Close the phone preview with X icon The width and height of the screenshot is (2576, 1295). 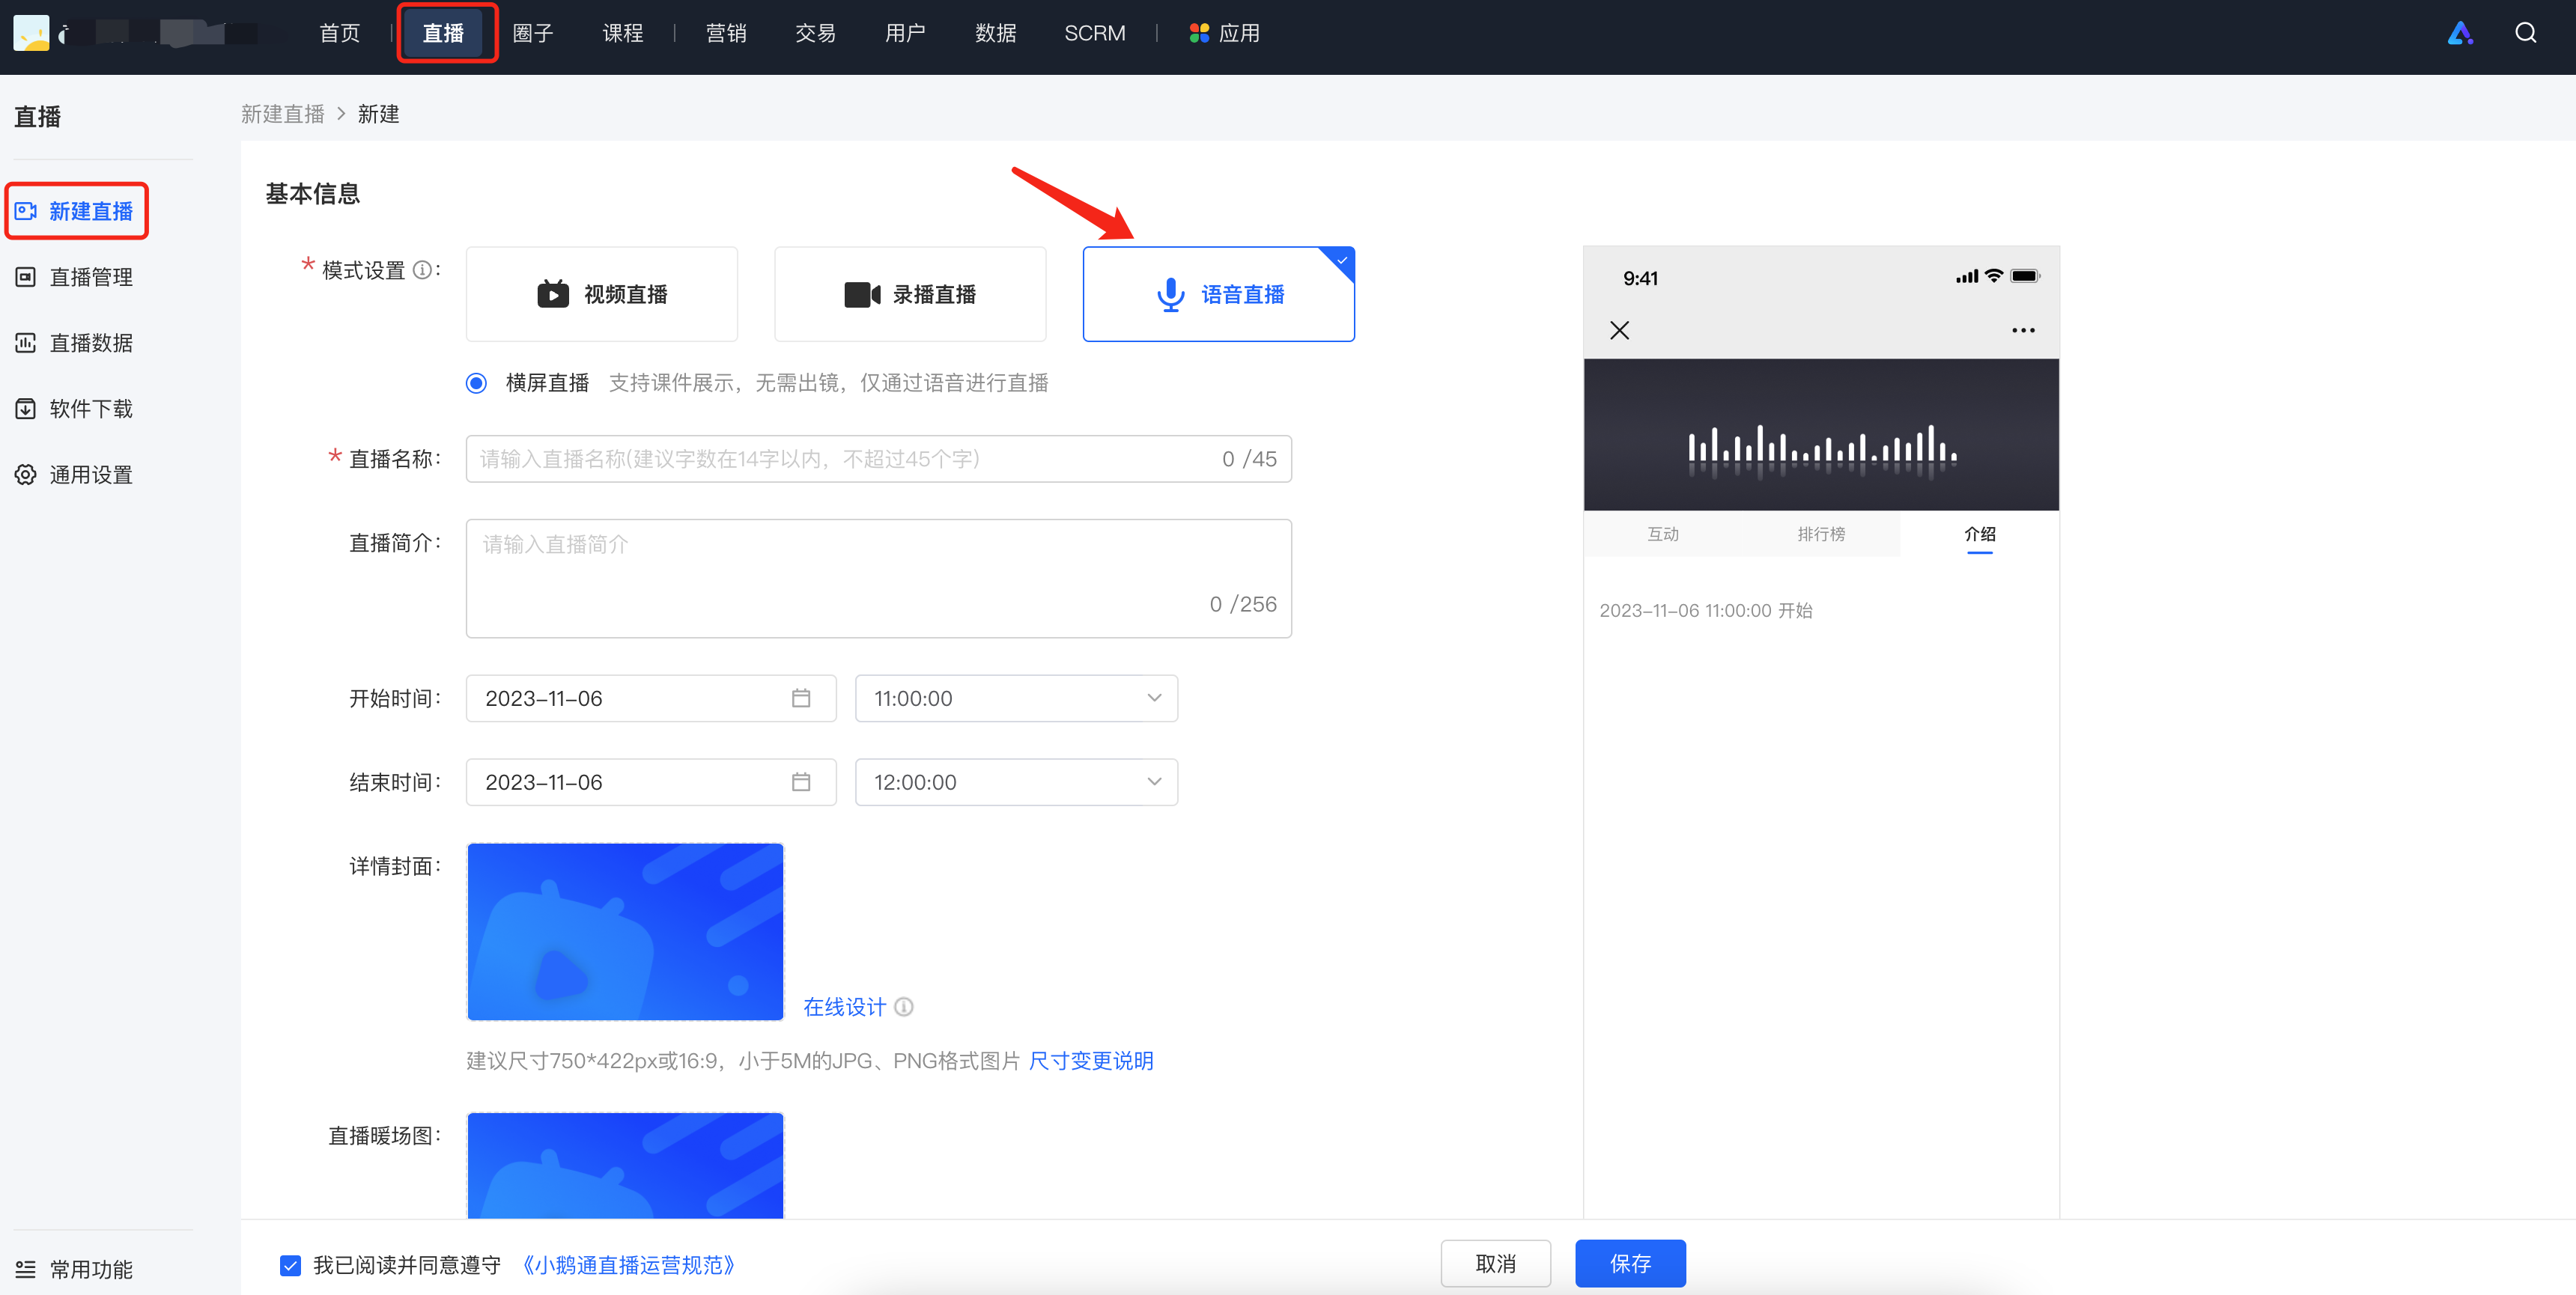click(x=1620, y=330)
